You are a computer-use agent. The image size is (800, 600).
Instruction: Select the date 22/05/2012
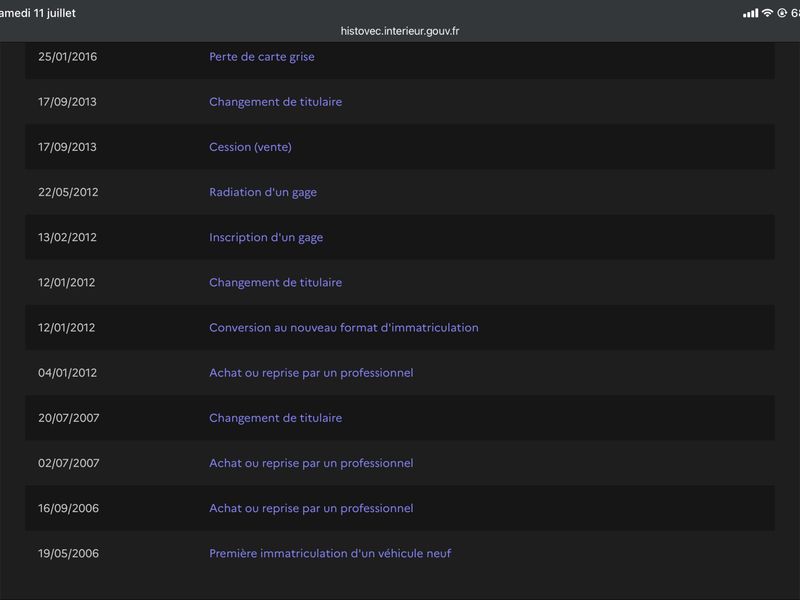68,192
